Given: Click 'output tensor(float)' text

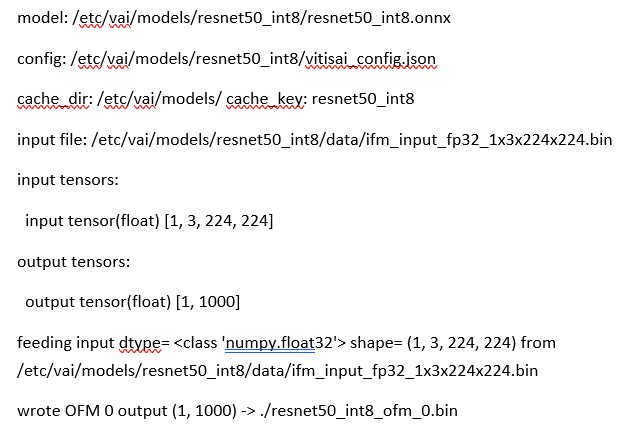Looking at the screenshot, I should tap(98, 302).
